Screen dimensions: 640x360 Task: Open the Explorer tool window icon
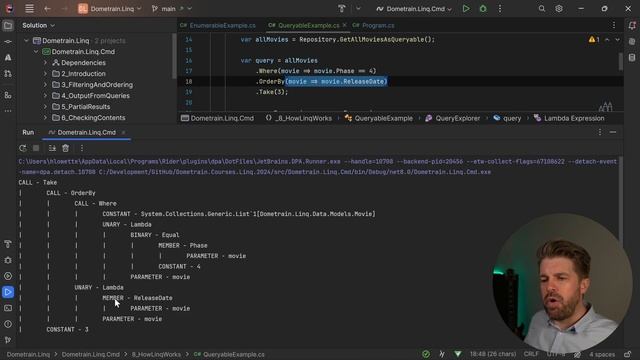click(x=8, y=26)
